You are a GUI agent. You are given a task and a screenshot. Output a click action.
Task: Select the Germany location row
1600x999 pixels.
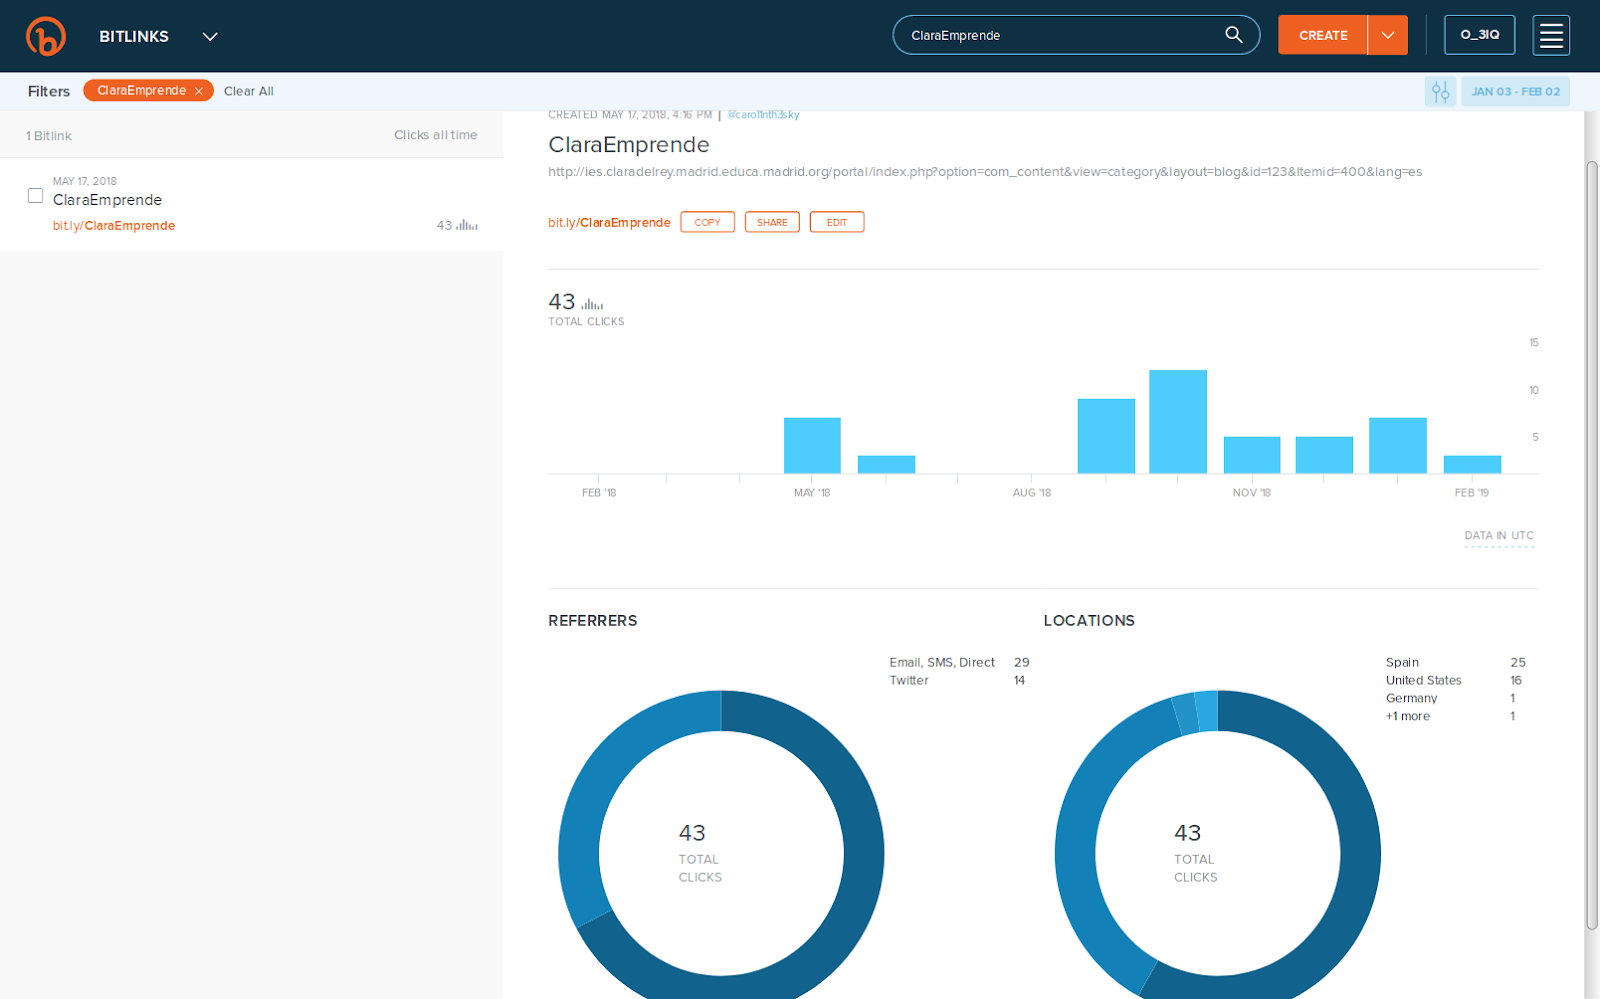(x=1450, y=699)
